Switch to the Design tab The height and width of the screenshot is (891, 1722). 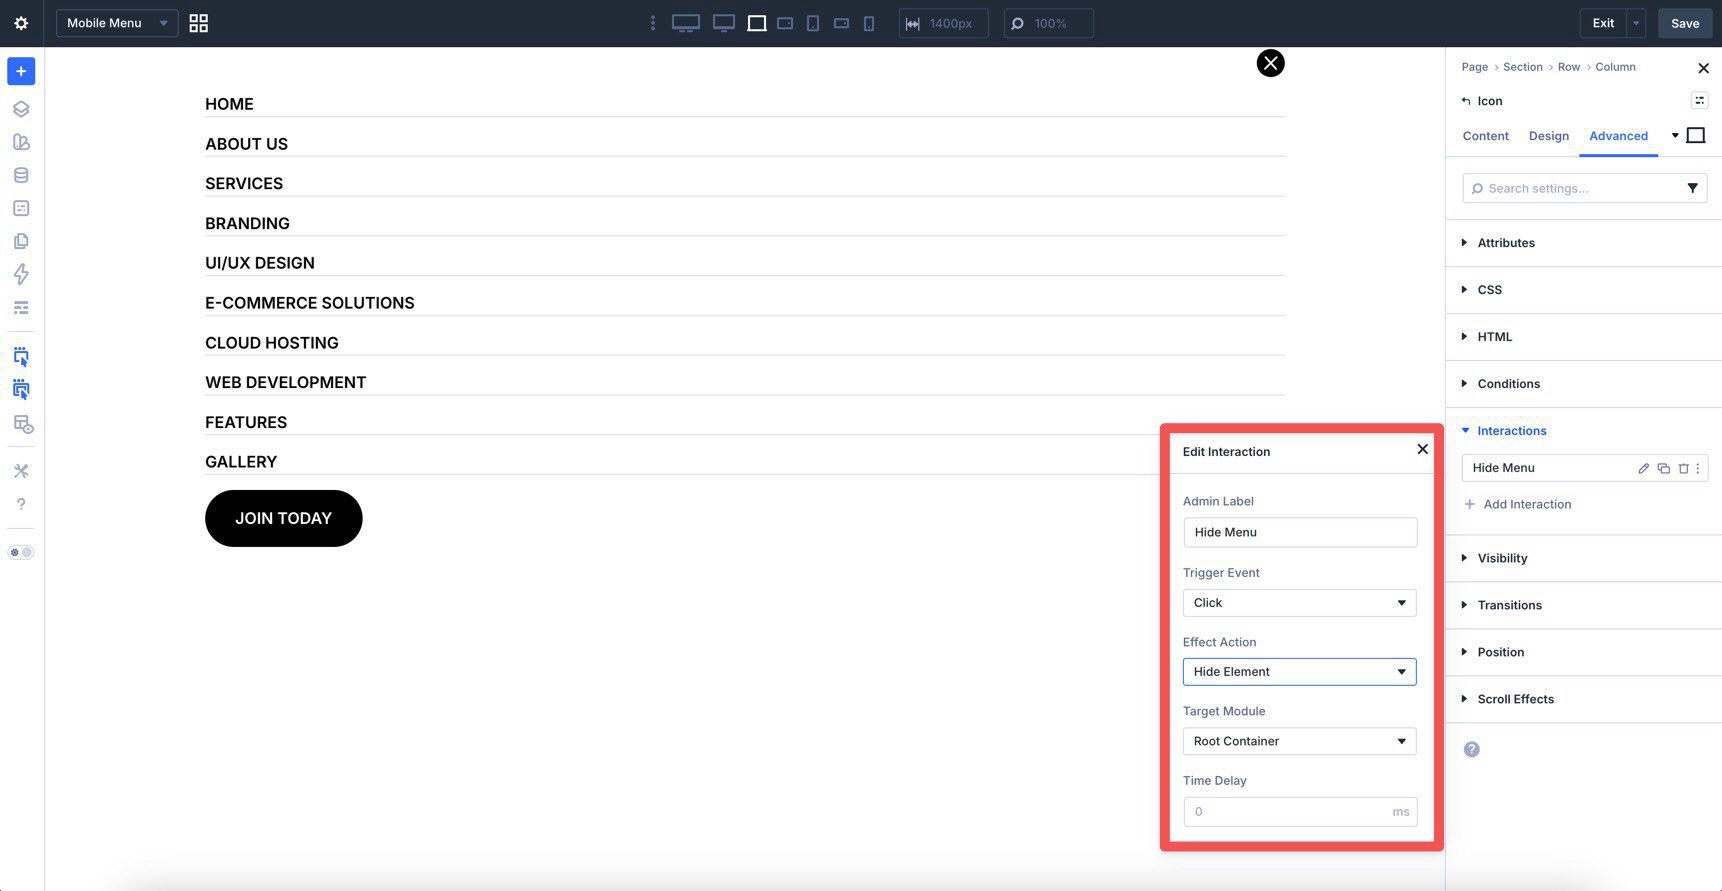(x=1548, y=136)
